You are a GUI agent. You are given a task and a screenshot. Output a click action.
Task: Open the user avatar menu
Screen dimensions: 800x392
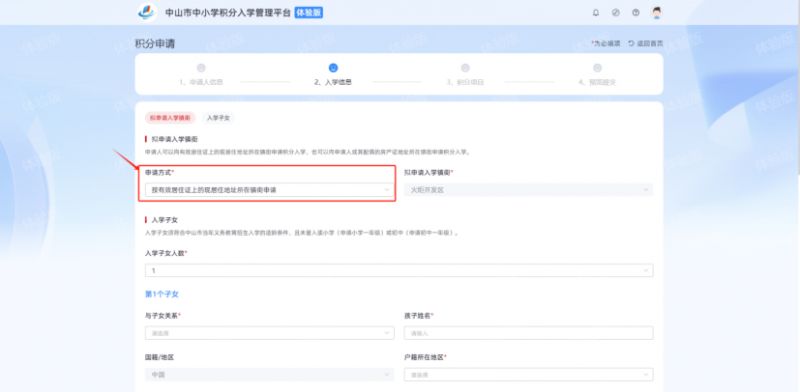click(657, 13)
